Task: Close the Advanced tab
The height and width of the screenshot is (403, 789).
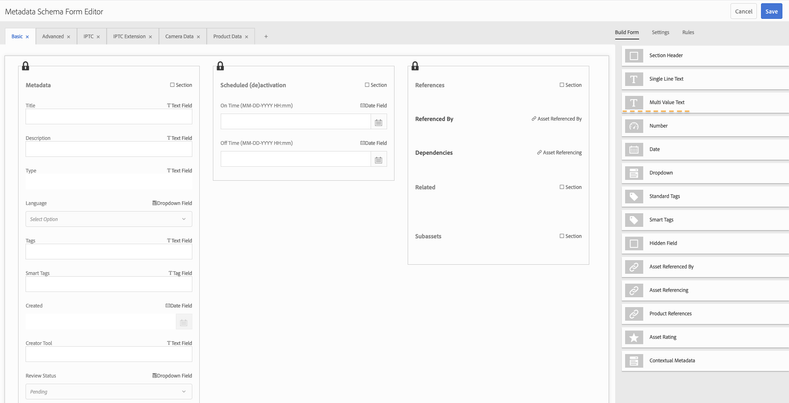Action: pyautogui.click(x=68, y=37)
